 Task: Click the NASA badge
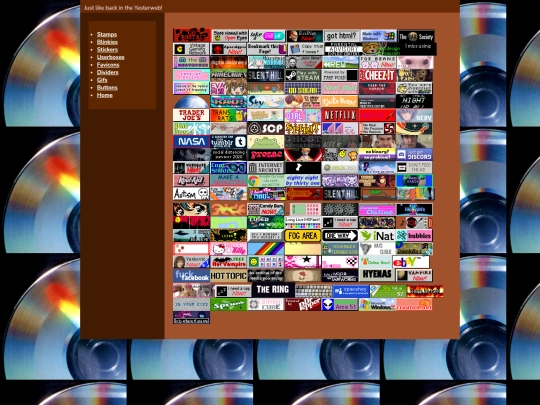pos(191,142)
